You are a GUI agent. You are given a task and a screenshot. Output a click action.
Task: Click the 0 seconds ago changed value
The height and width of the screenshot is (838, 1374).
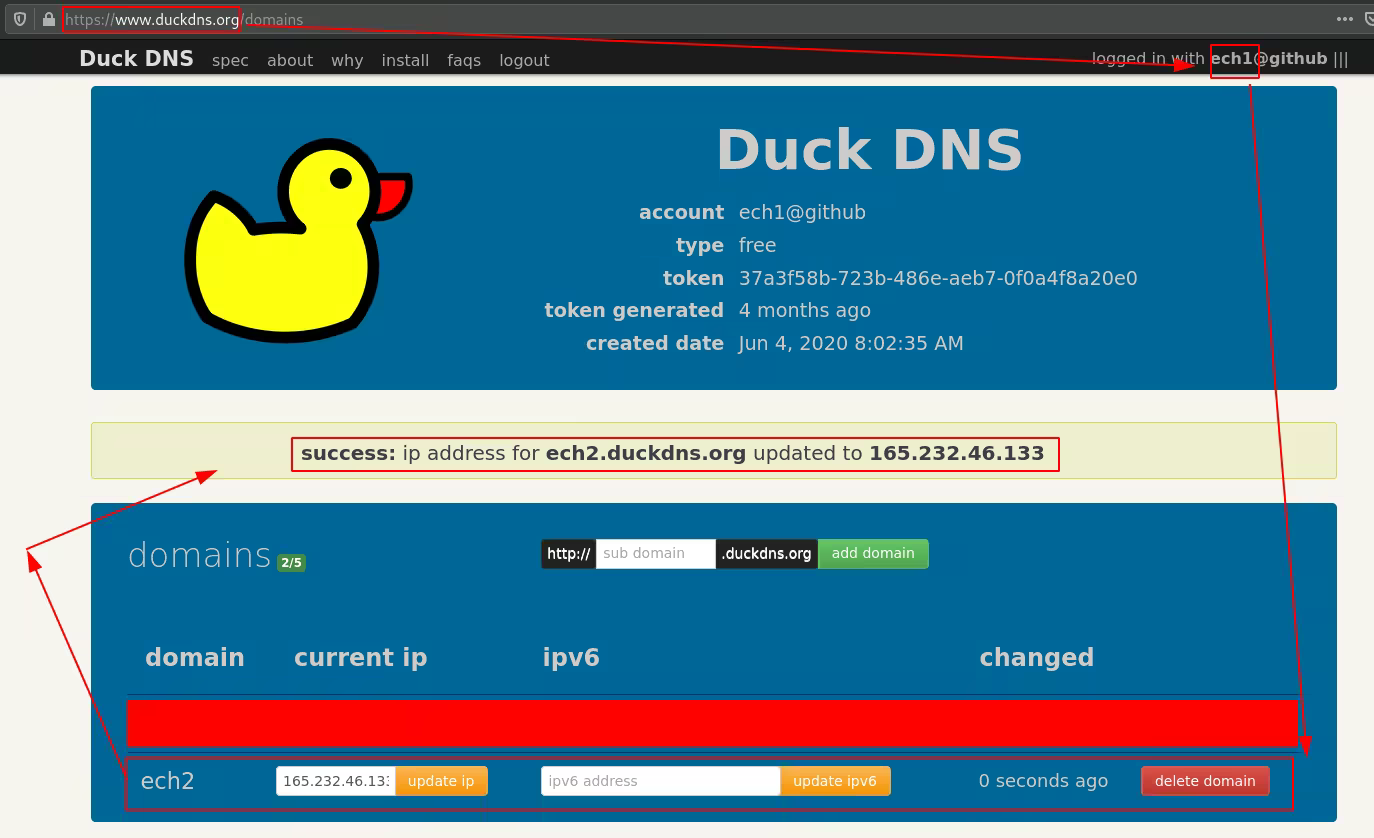pyautogui.click(x=1043, y=781)
